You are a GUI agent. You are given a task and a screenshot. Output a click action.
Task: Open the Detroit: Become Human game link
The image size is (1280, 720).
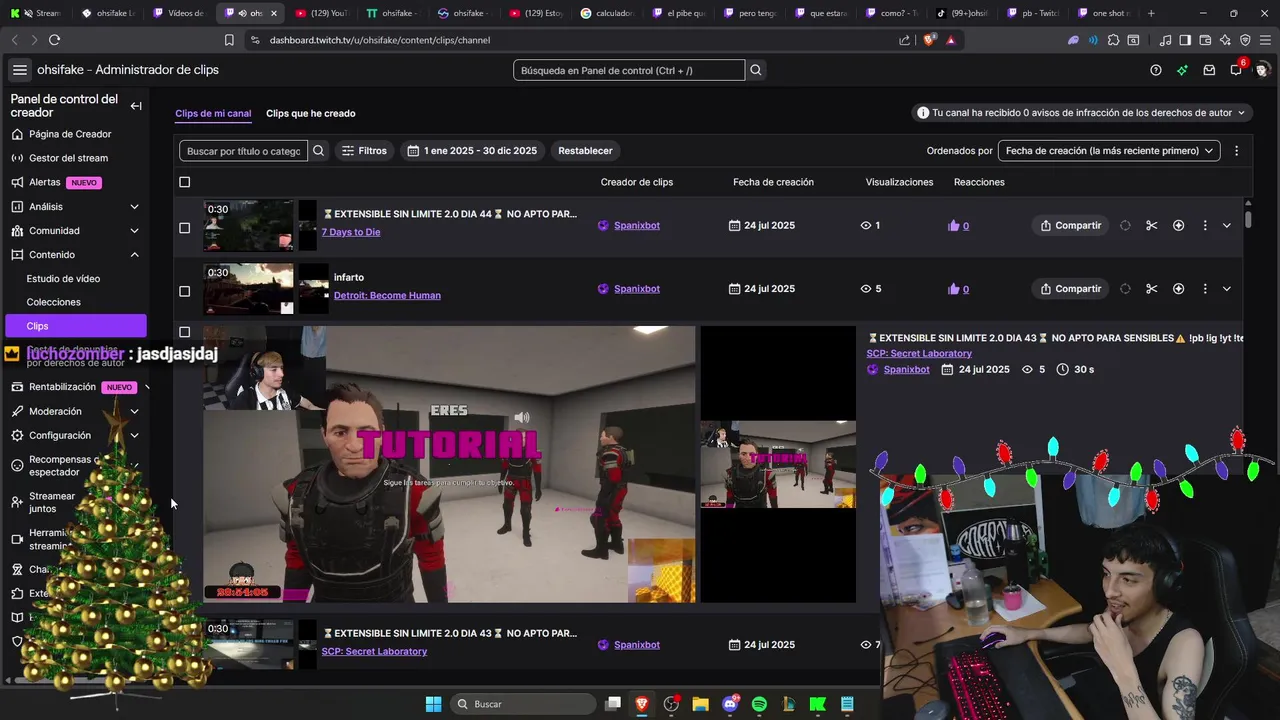point(387,296)
